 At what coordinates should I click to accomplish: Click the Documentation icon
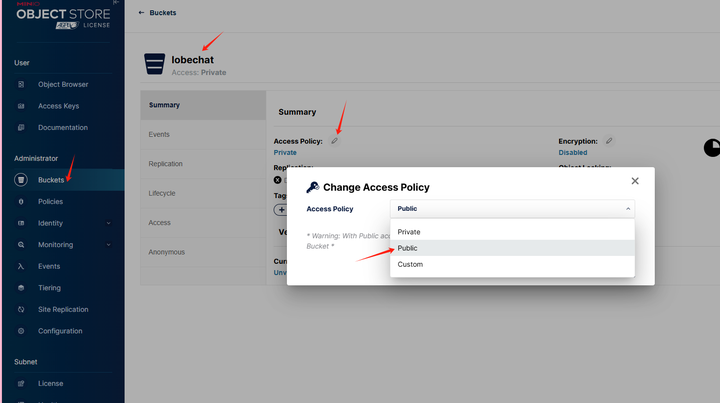(21, 128)
